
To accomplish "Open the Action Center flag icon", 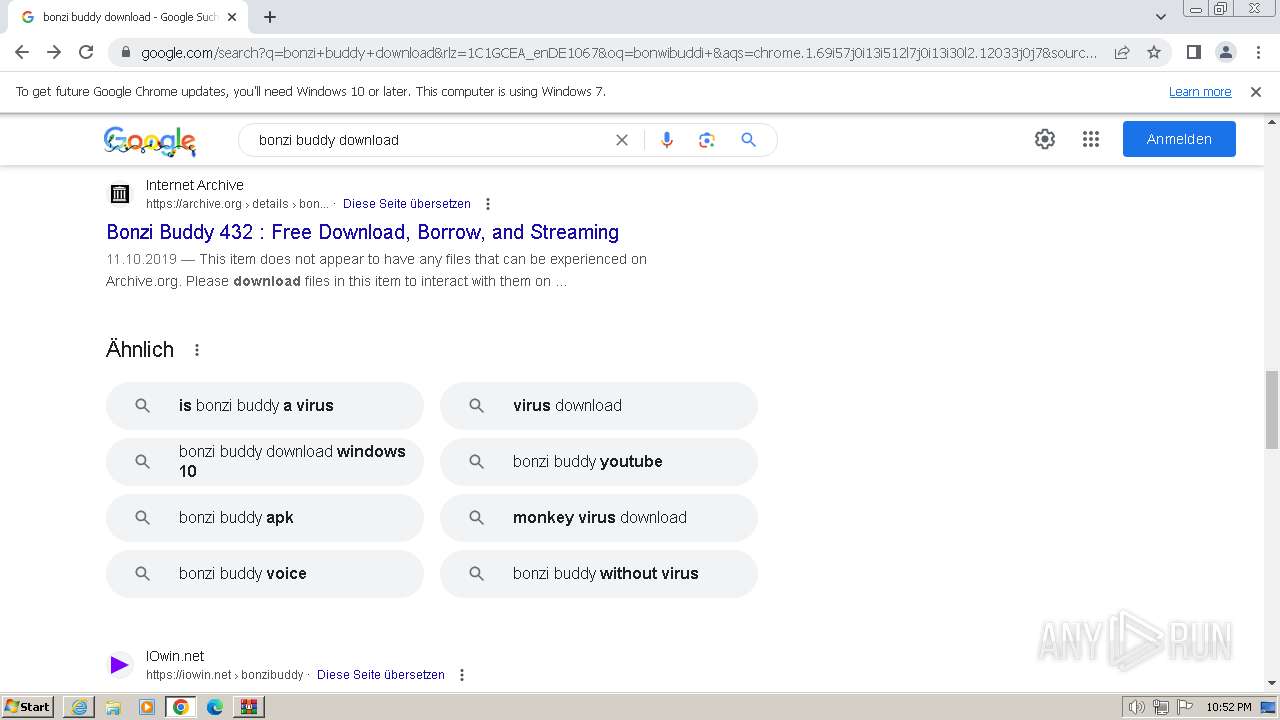I will [1184, 707].
